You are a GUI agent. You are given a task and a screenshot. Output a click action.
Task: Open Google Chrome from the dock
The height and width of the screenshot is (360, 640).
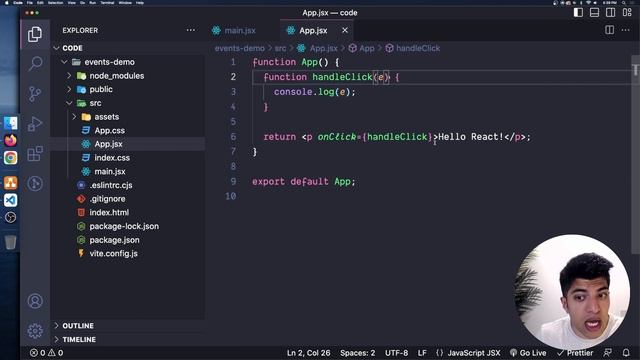(x=11, y=158)
